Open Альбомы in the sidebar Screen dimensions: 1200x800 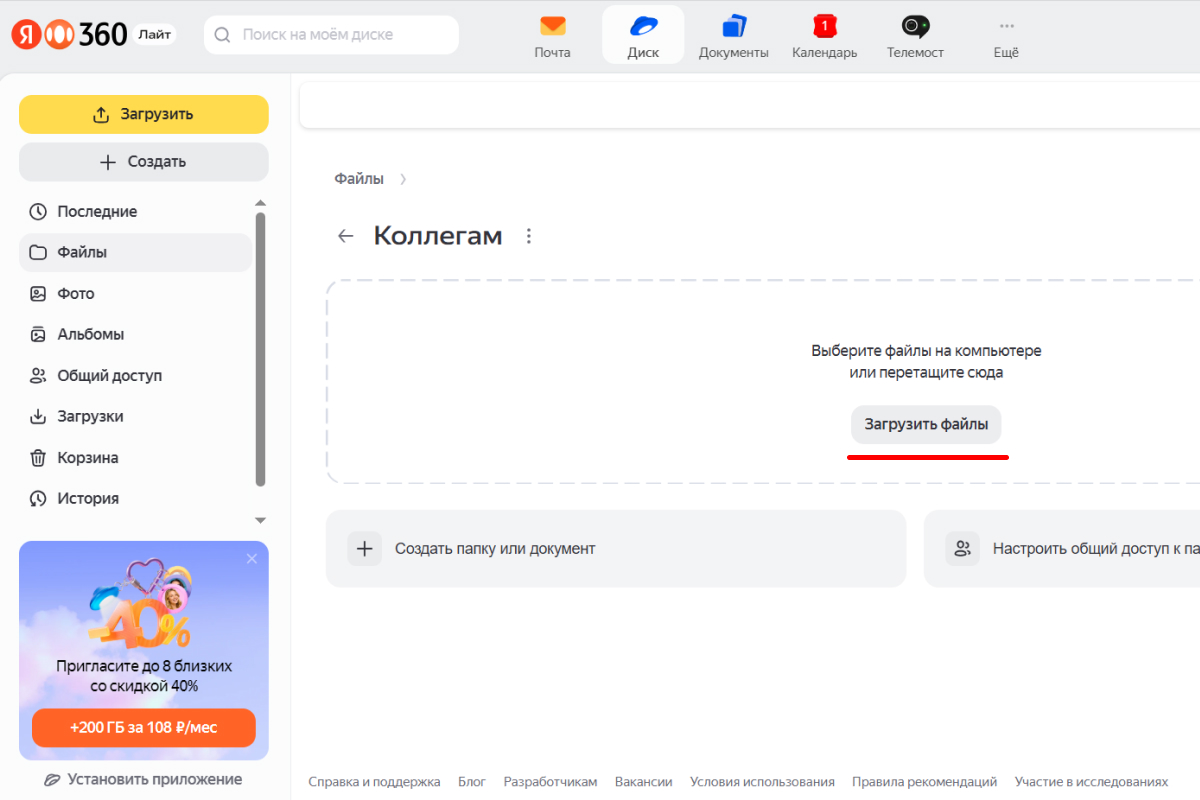[135, 335]
